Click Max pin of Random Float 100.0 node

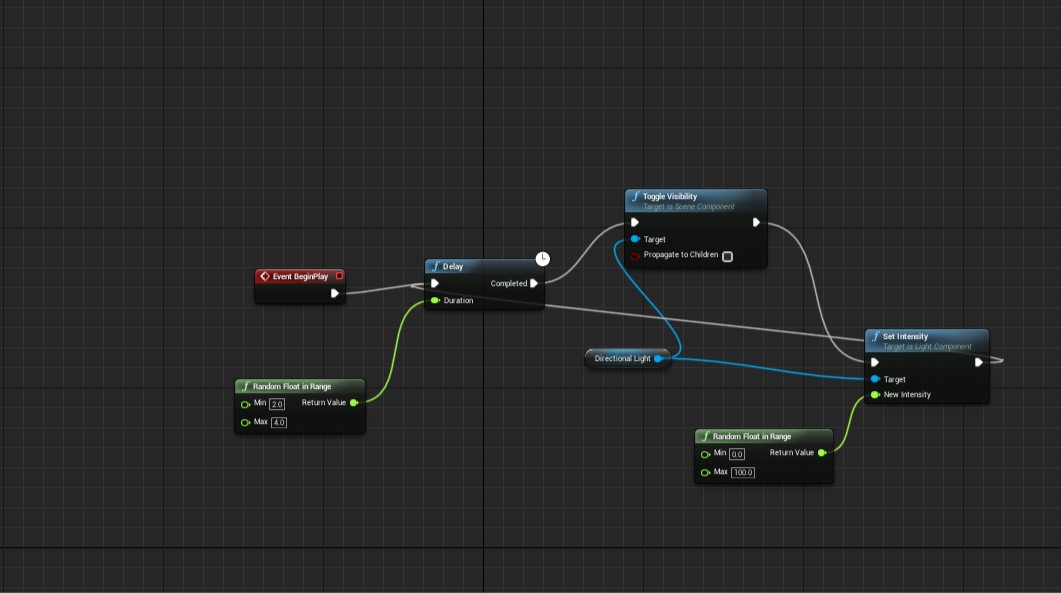click(705, 473)
